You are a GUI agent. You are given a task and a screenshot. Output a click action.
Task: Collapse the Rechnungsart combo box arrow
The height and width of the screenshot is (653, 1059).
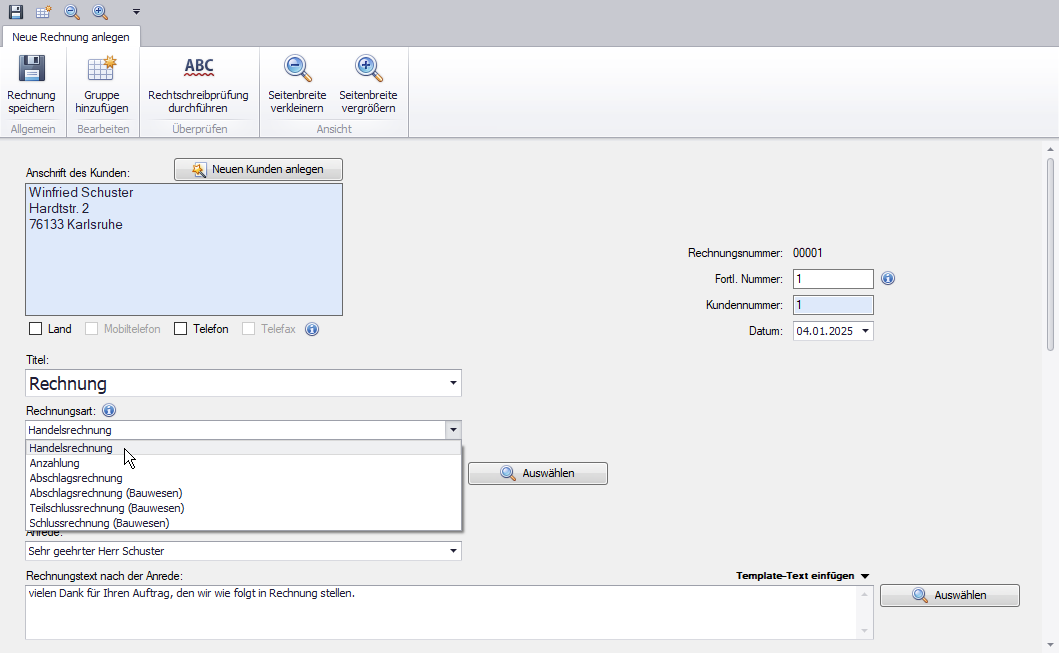pyautogui.click(x=453, y=429)
